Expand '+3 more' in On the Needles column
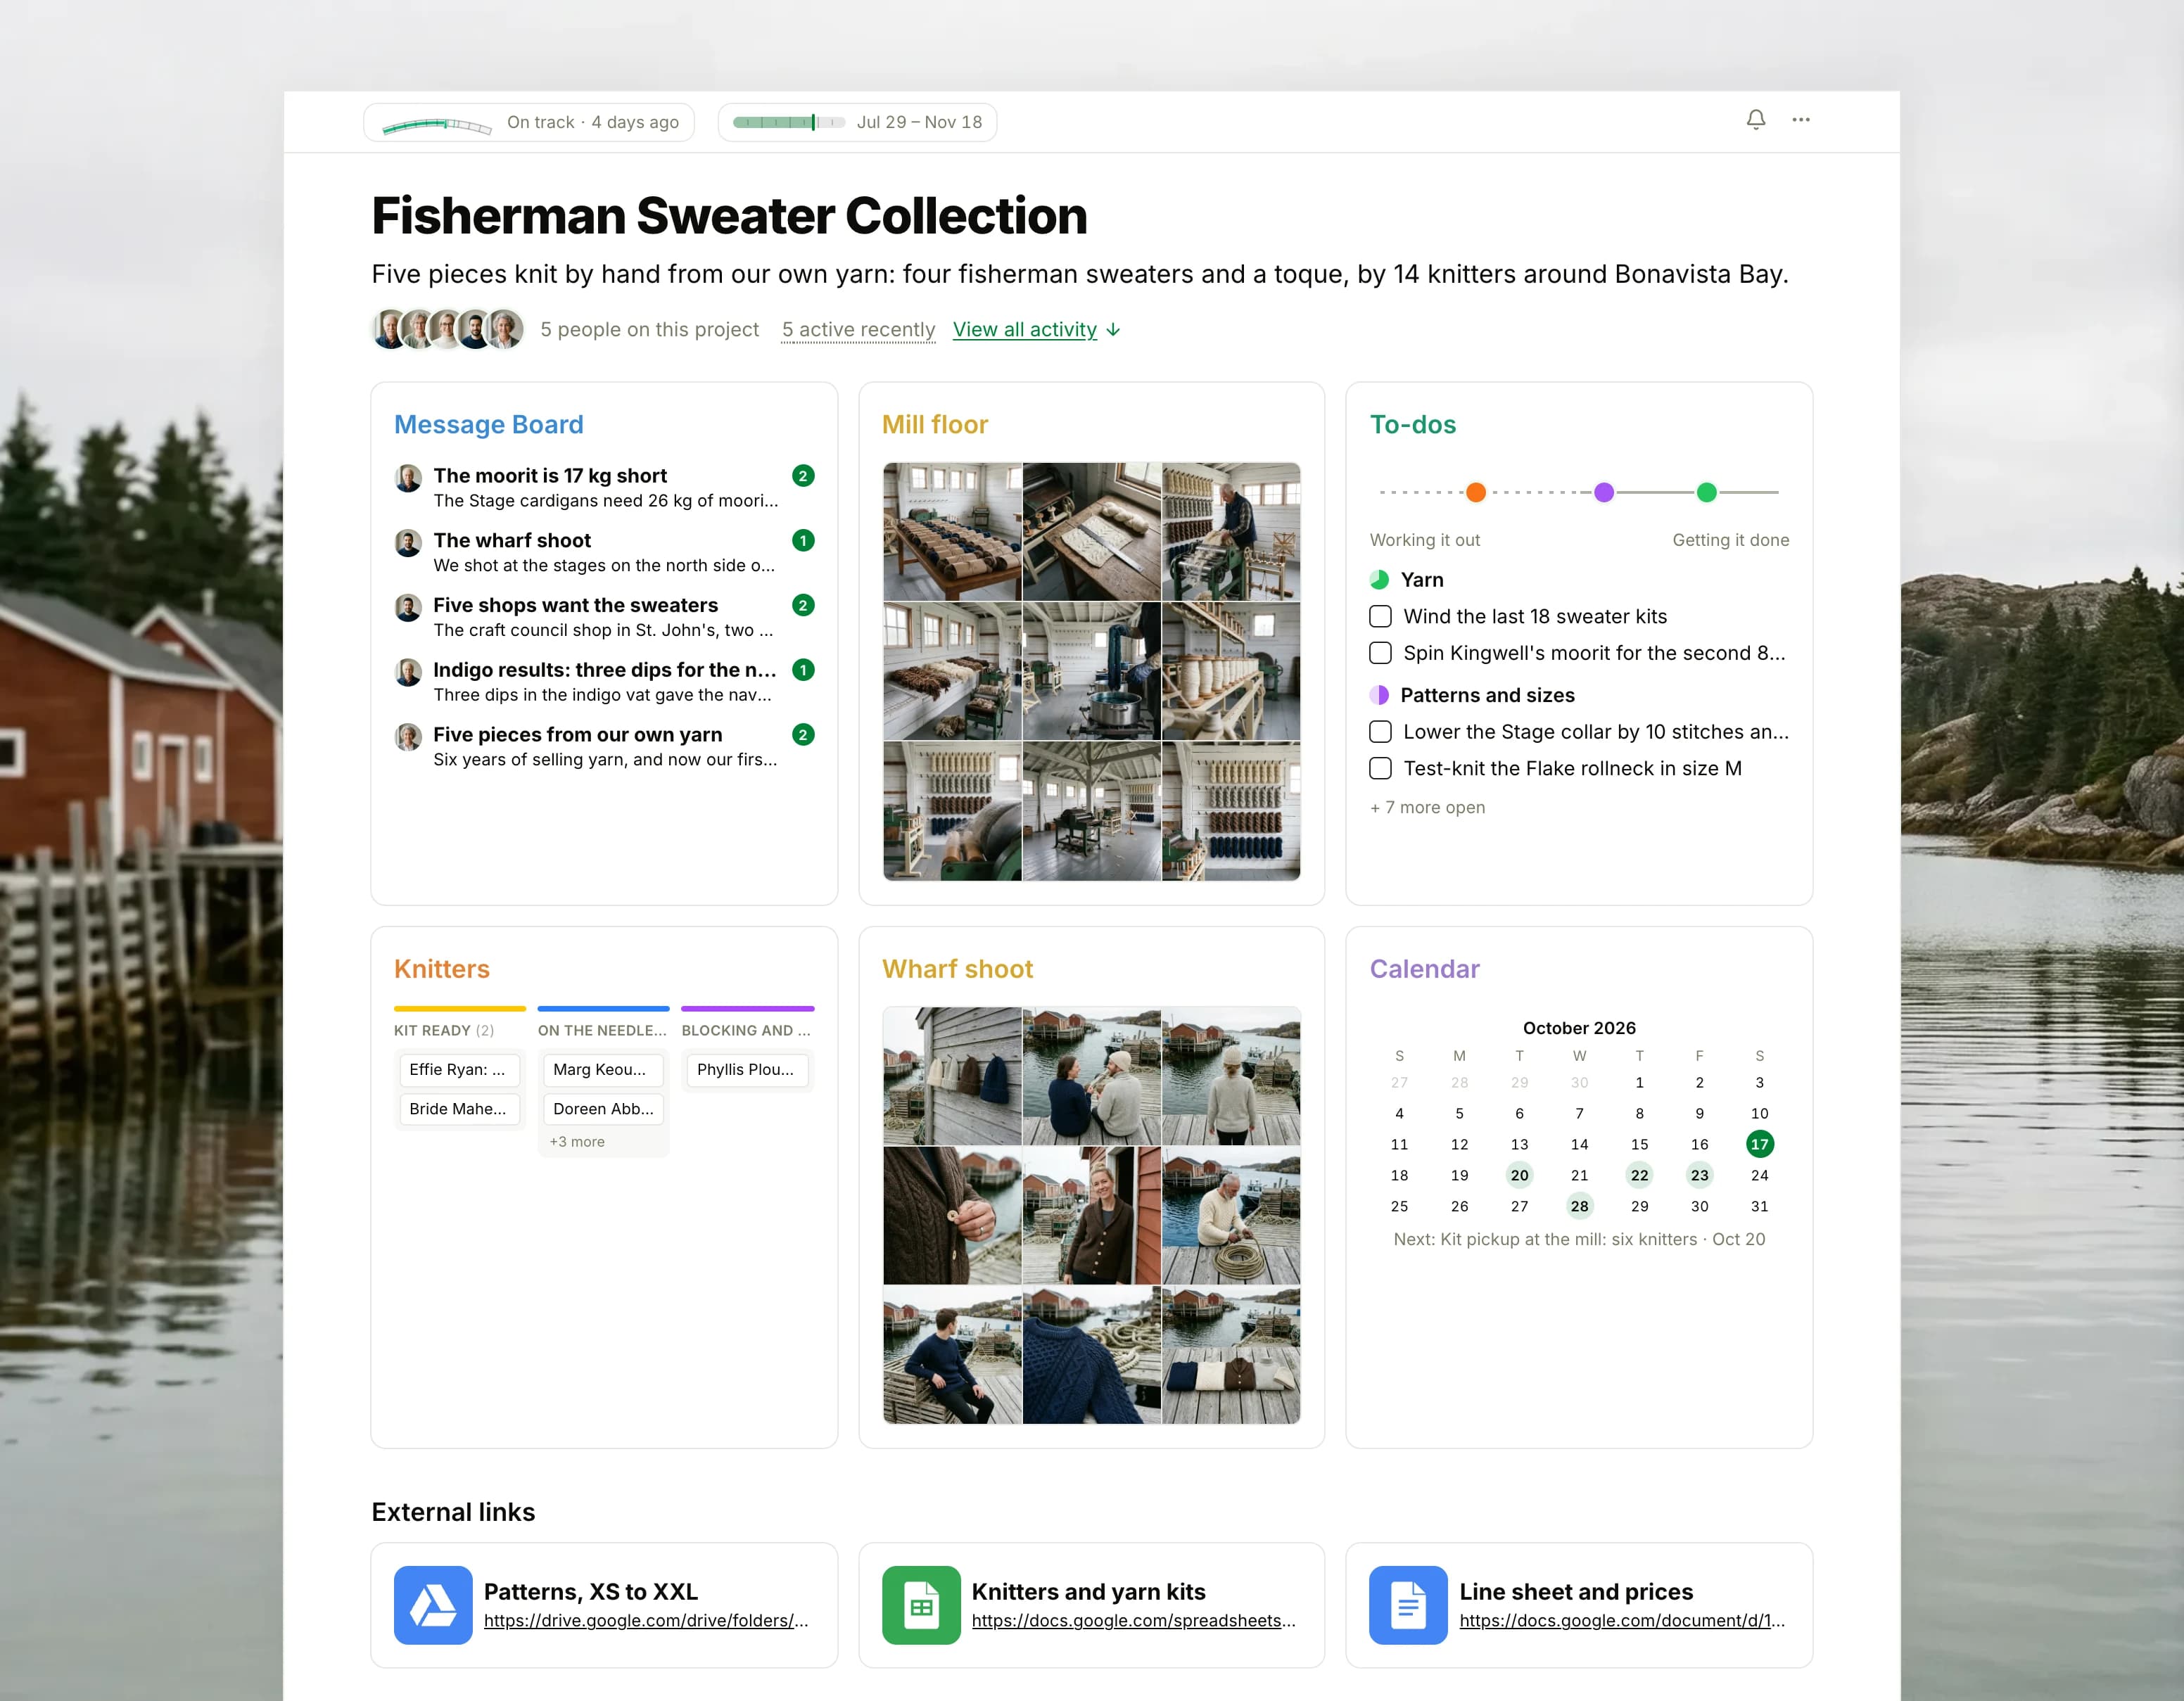 click(x=577, y=1141)
